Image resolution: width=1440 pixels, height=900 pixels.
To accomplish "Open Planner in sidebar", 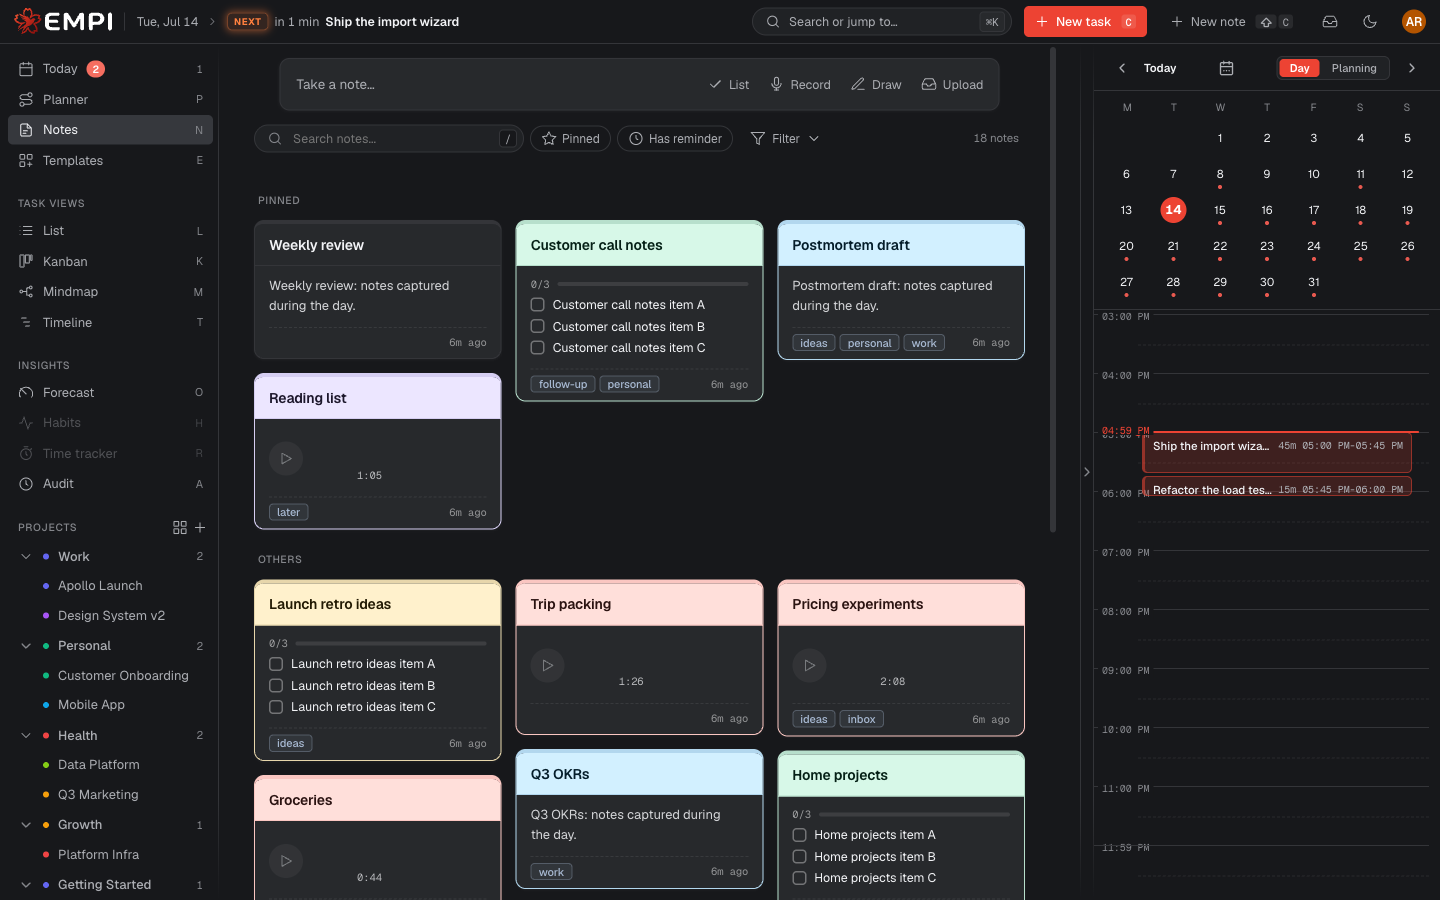I will (110, 99).
